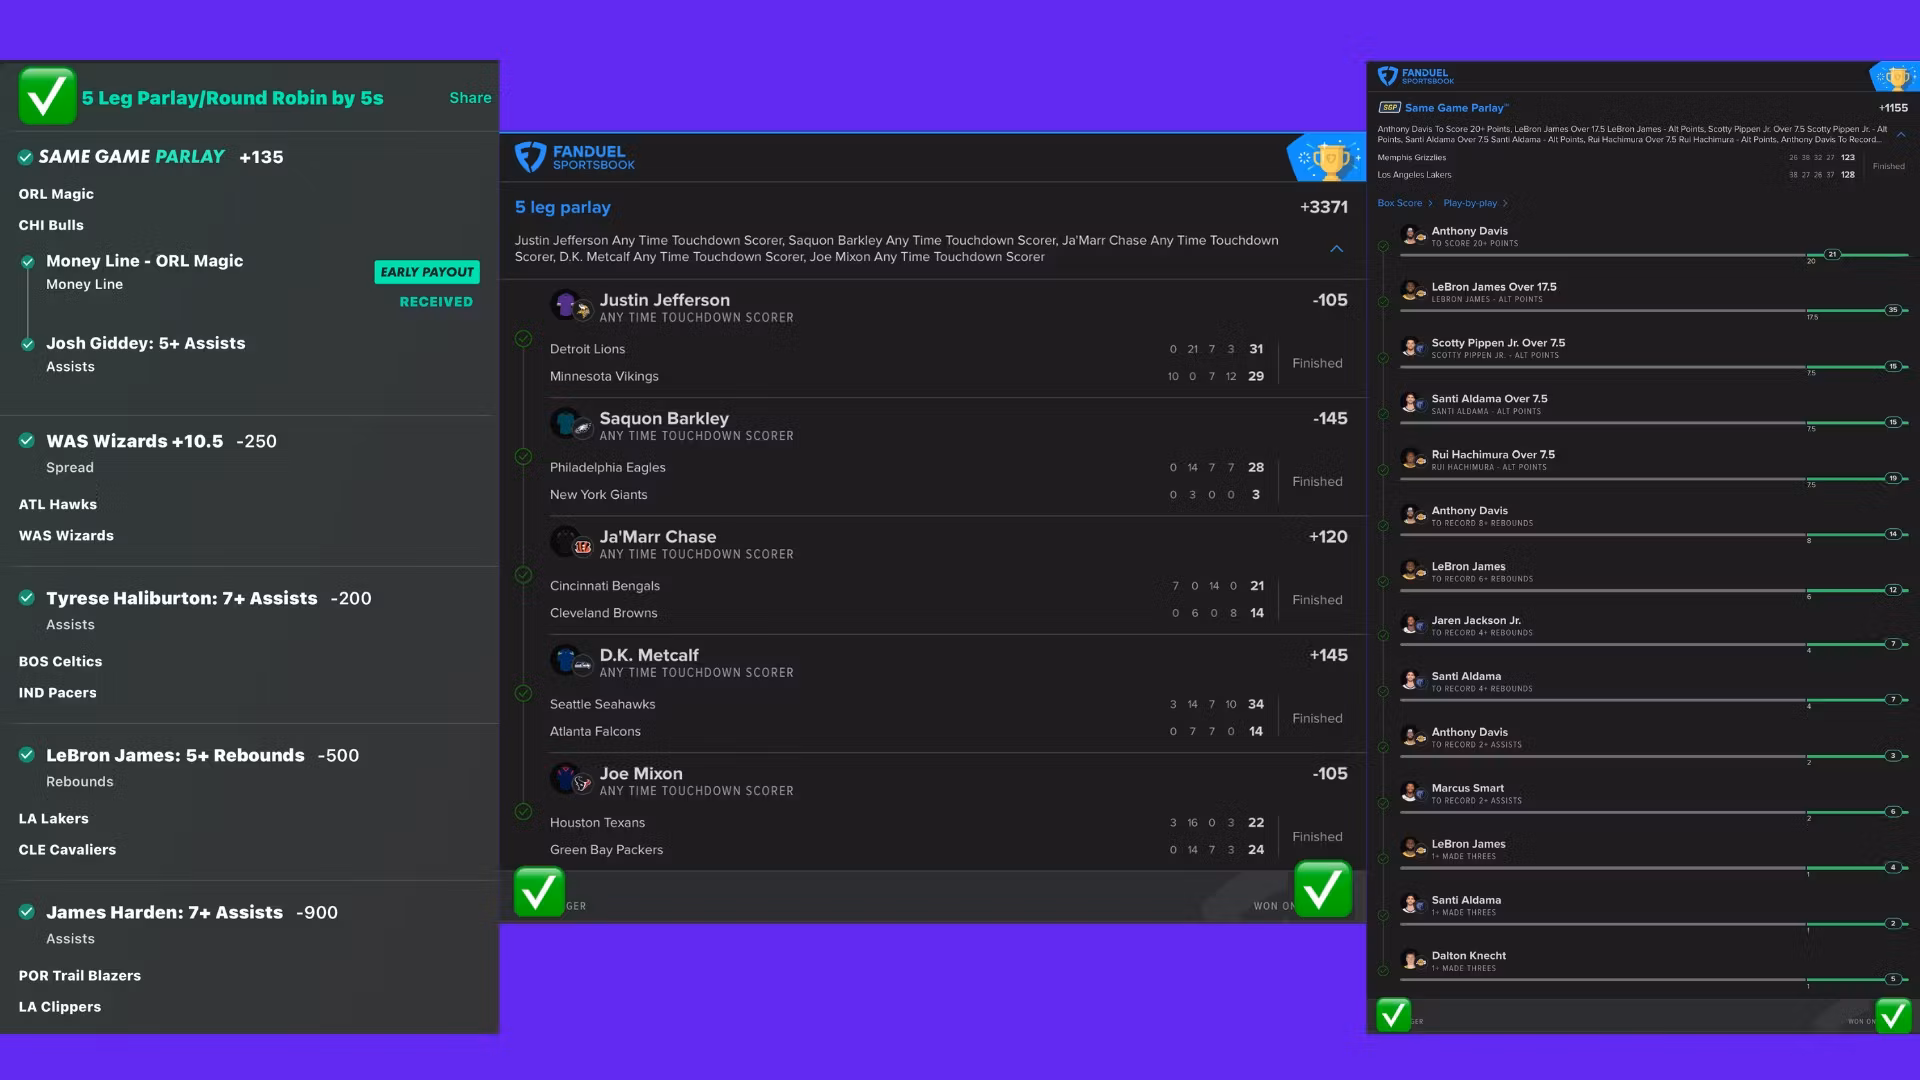
Task: Click the Early Payout badge
Action: [x=427, y=272]
